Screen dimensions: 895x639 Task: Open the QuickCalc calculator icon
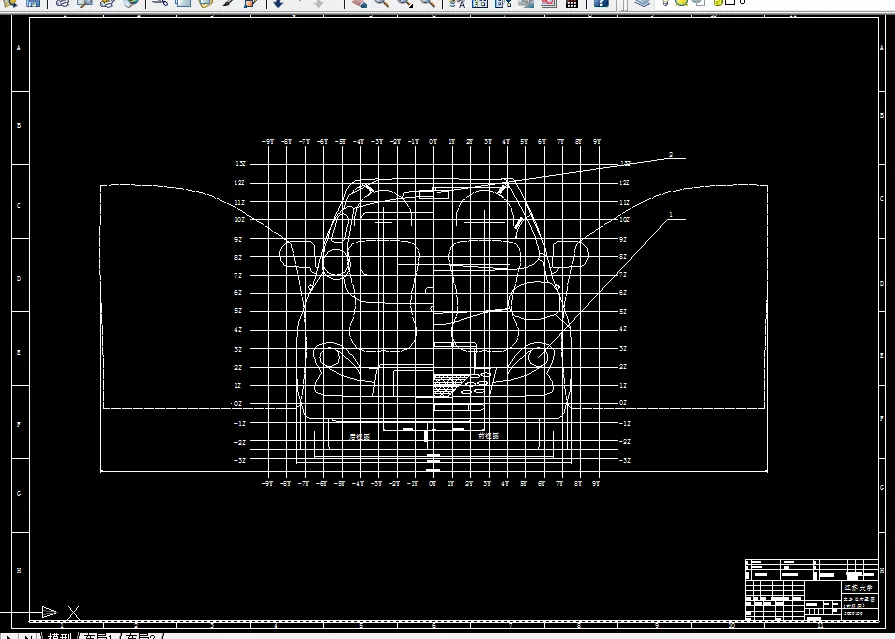tap(571, 3)
